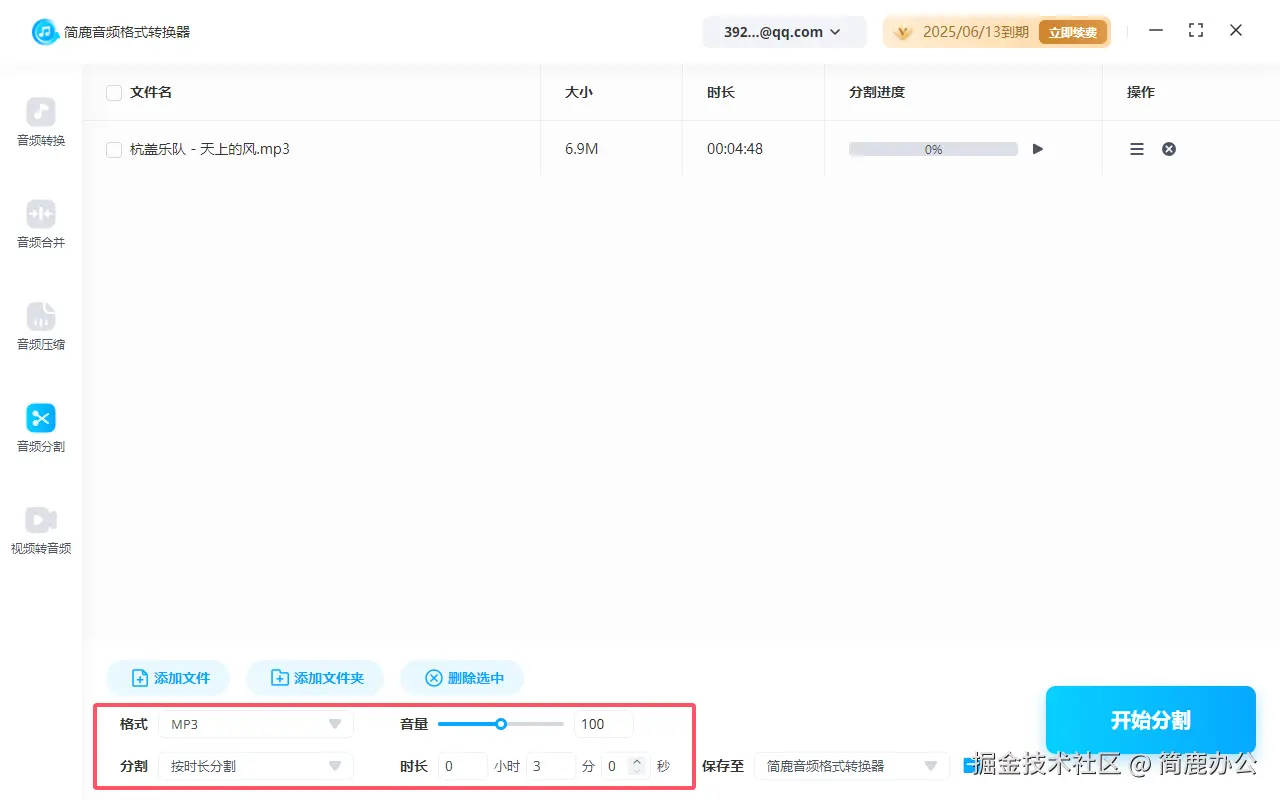
Task: Minimize the converter window
Action: point(1156,30)
